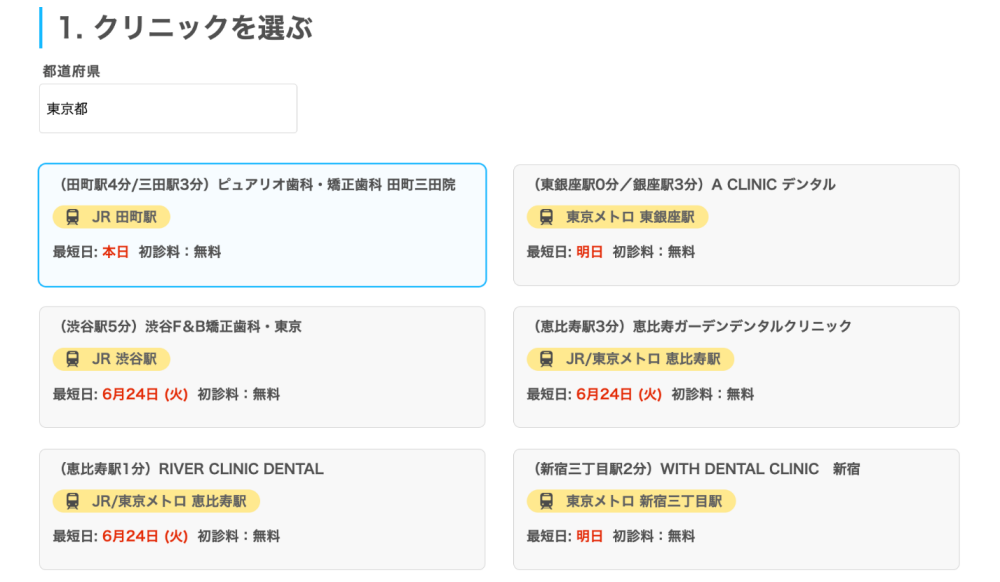Screen dimensions: 1000x582
Task: Click train icon in 恵比寿ガーデンデンタルクリニック card
Action: (x=547, y=359)
